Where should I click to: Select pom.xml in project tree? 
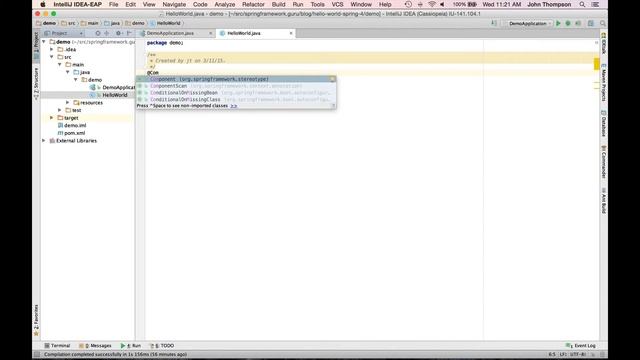[x=71, y=133]
